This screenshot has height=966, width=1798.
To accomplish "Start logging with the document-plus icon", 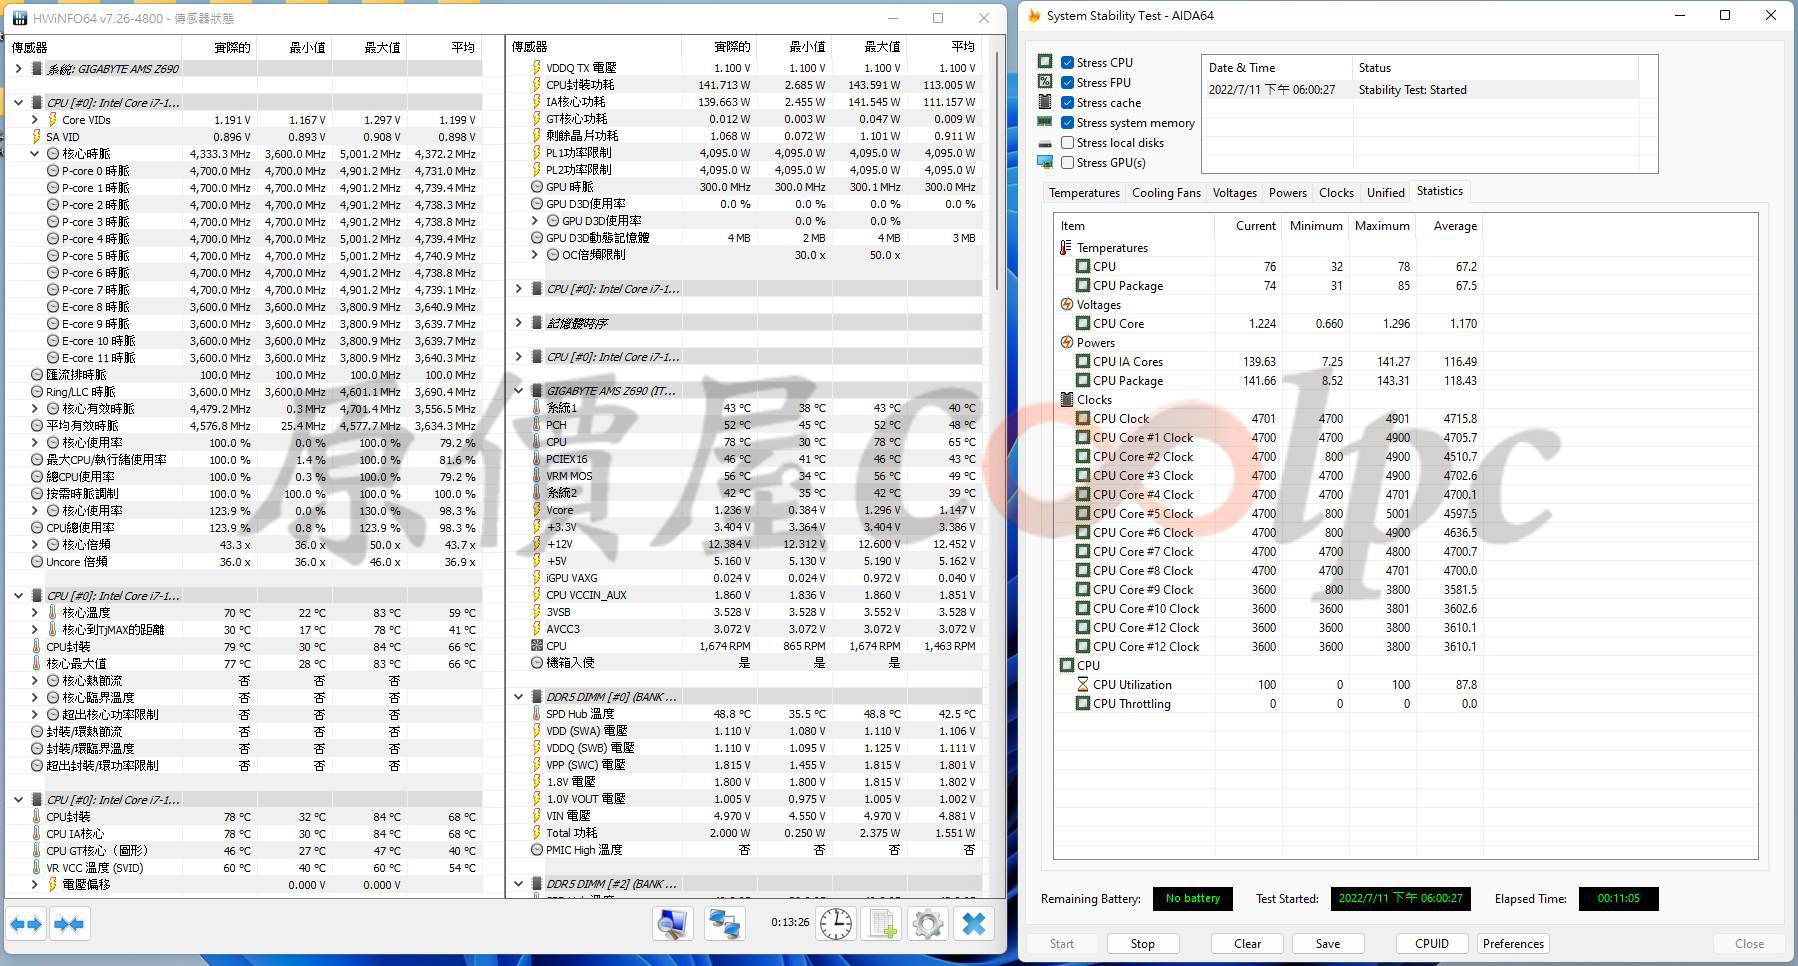I will point(882,924).
